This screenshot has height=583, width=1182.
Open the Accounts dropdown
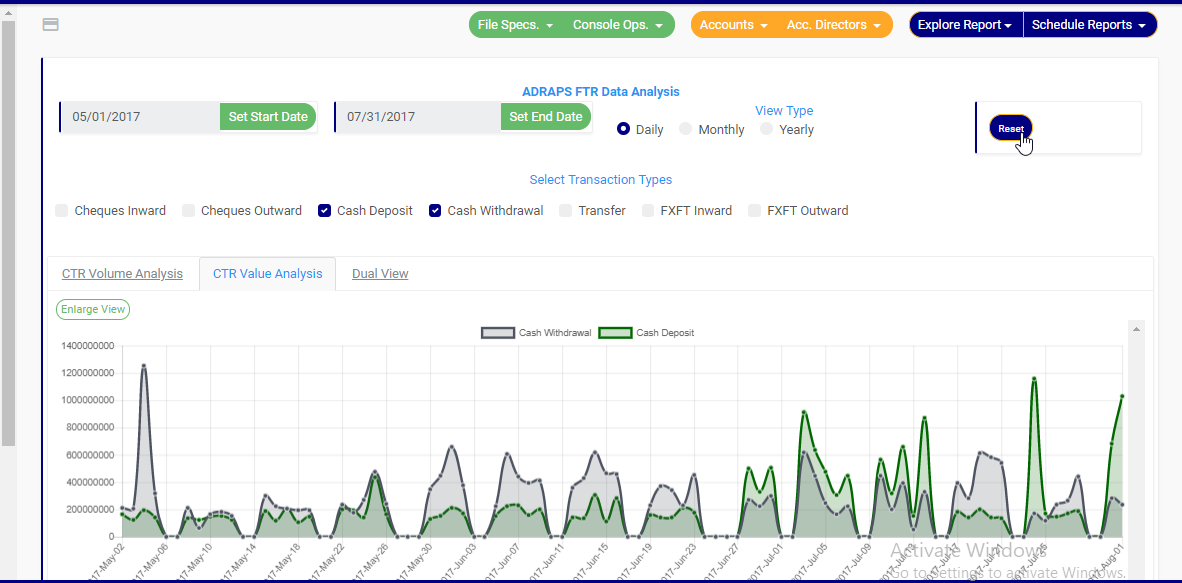coord(733,25)
